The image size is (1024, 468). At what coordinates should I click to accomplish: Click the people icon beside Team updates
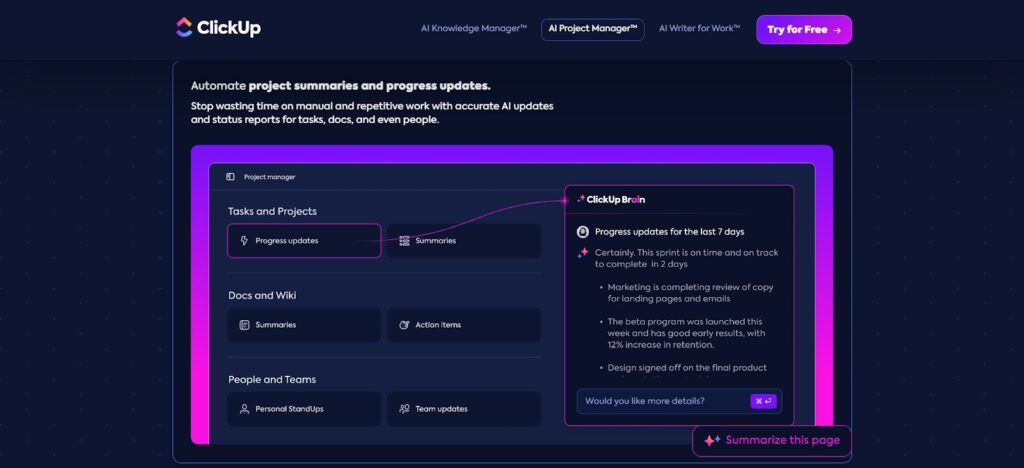[x=404, y=409]
